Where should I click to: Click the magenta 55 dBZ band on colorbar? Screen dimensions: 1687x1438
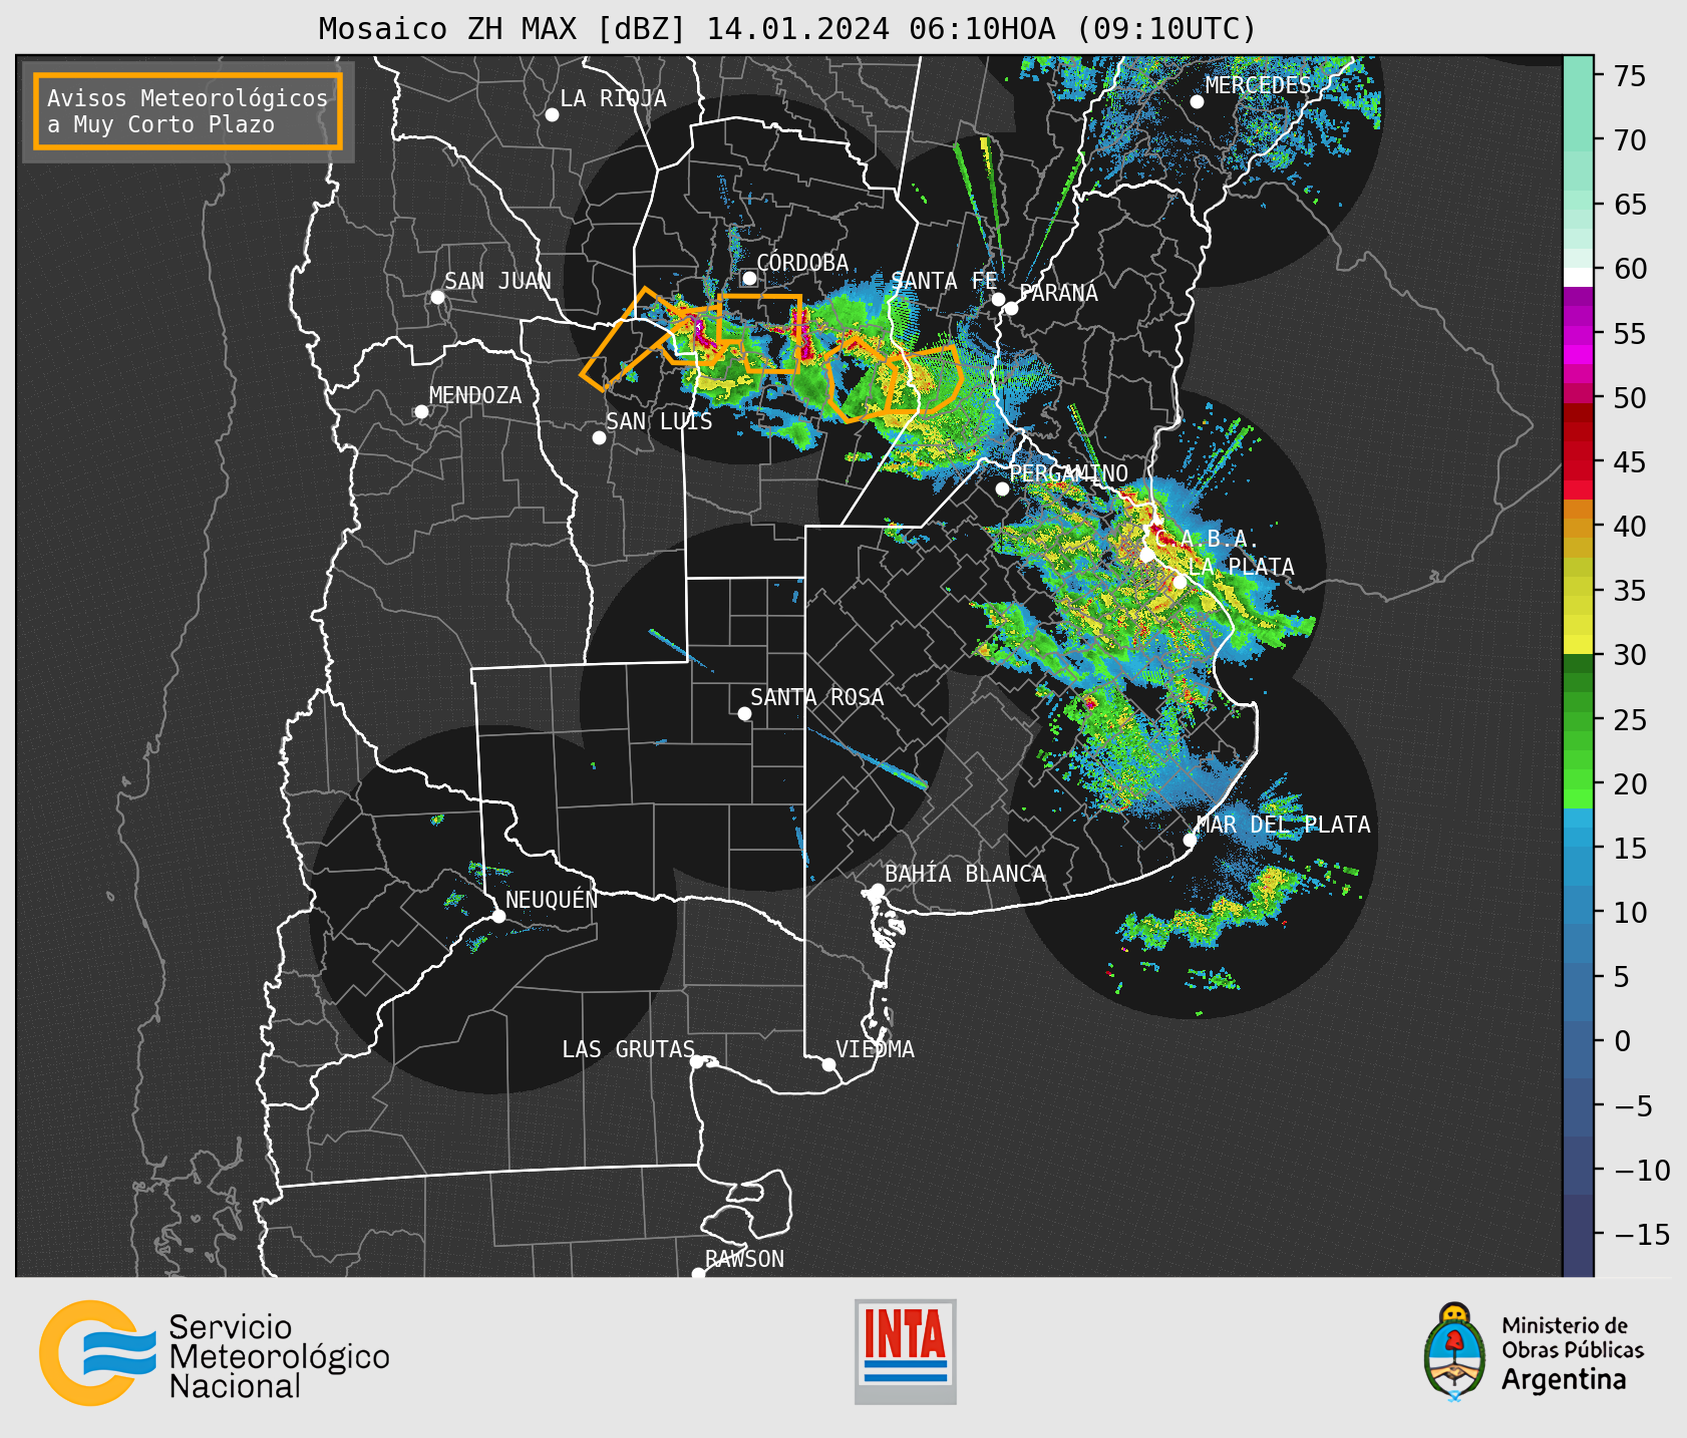pos(1578,333)
